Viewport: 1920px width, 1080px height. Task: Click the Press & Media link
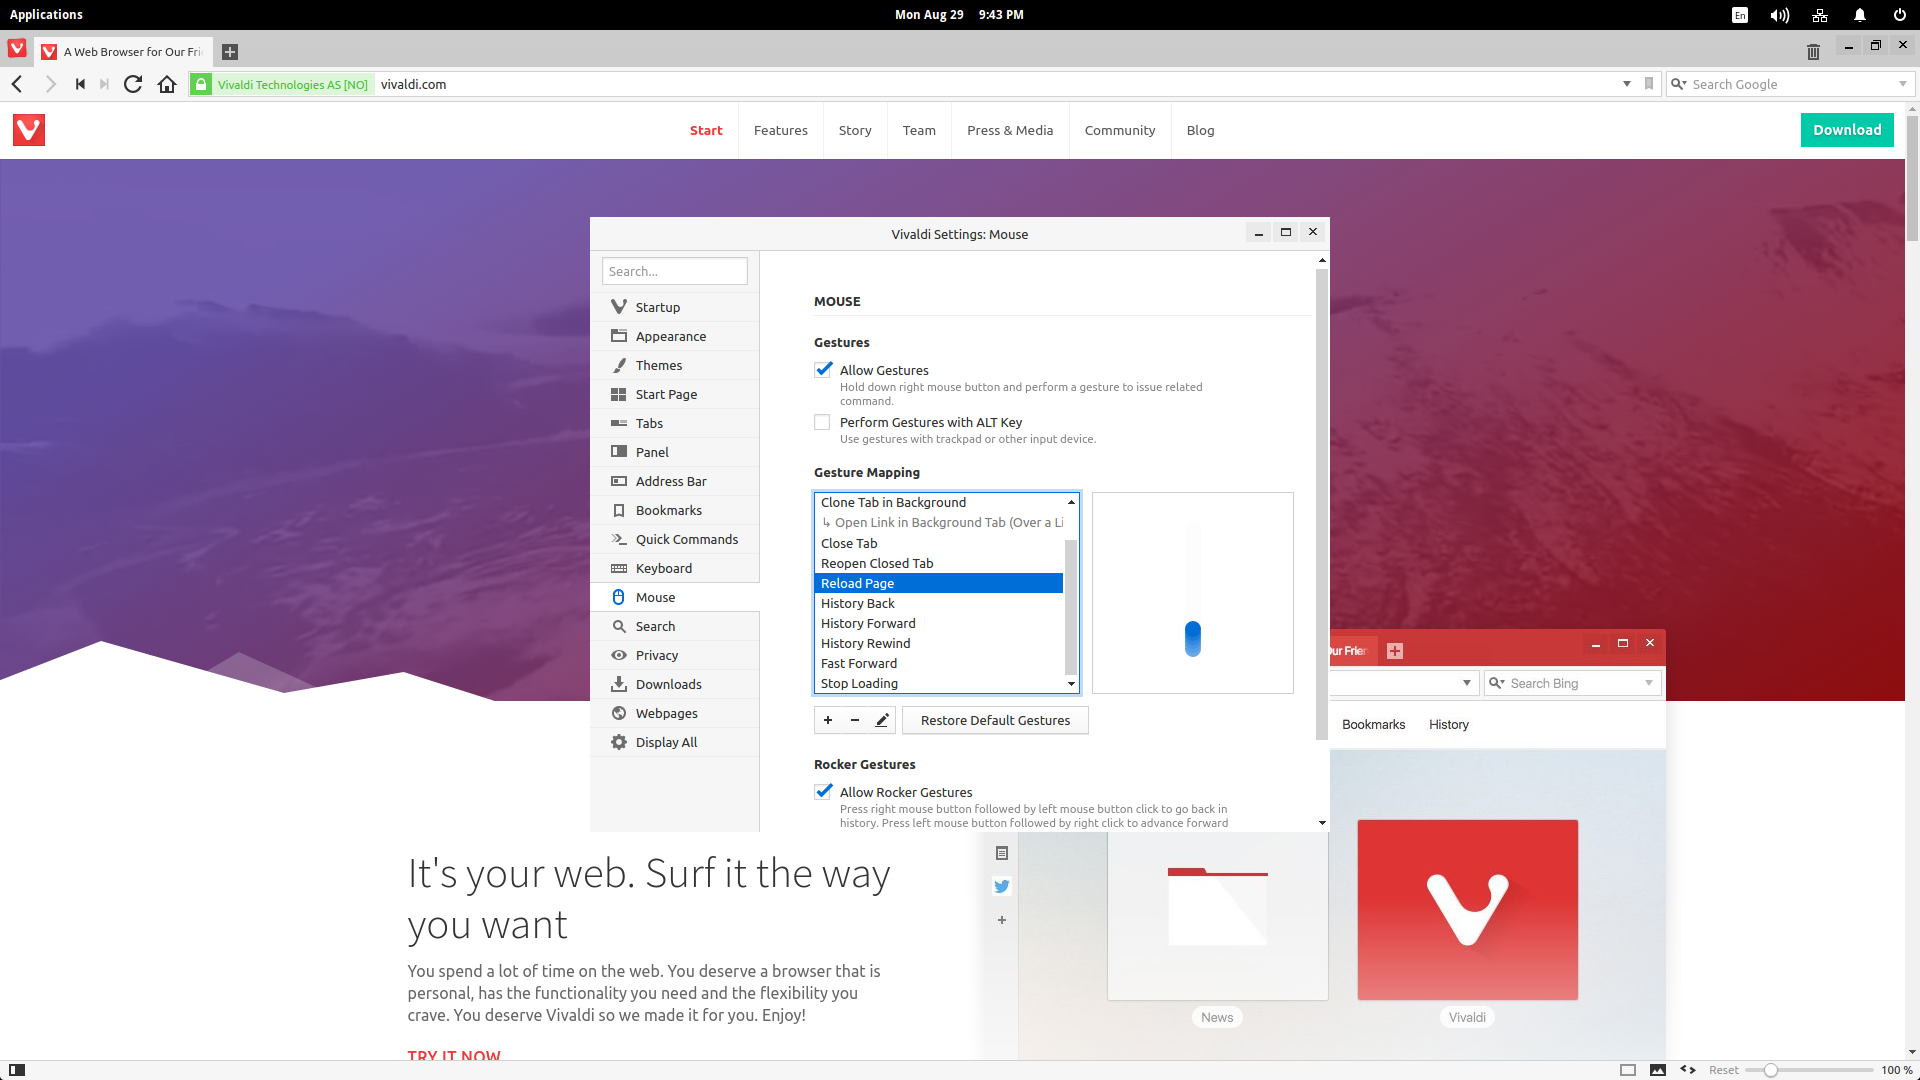[x=1010, y=130]
